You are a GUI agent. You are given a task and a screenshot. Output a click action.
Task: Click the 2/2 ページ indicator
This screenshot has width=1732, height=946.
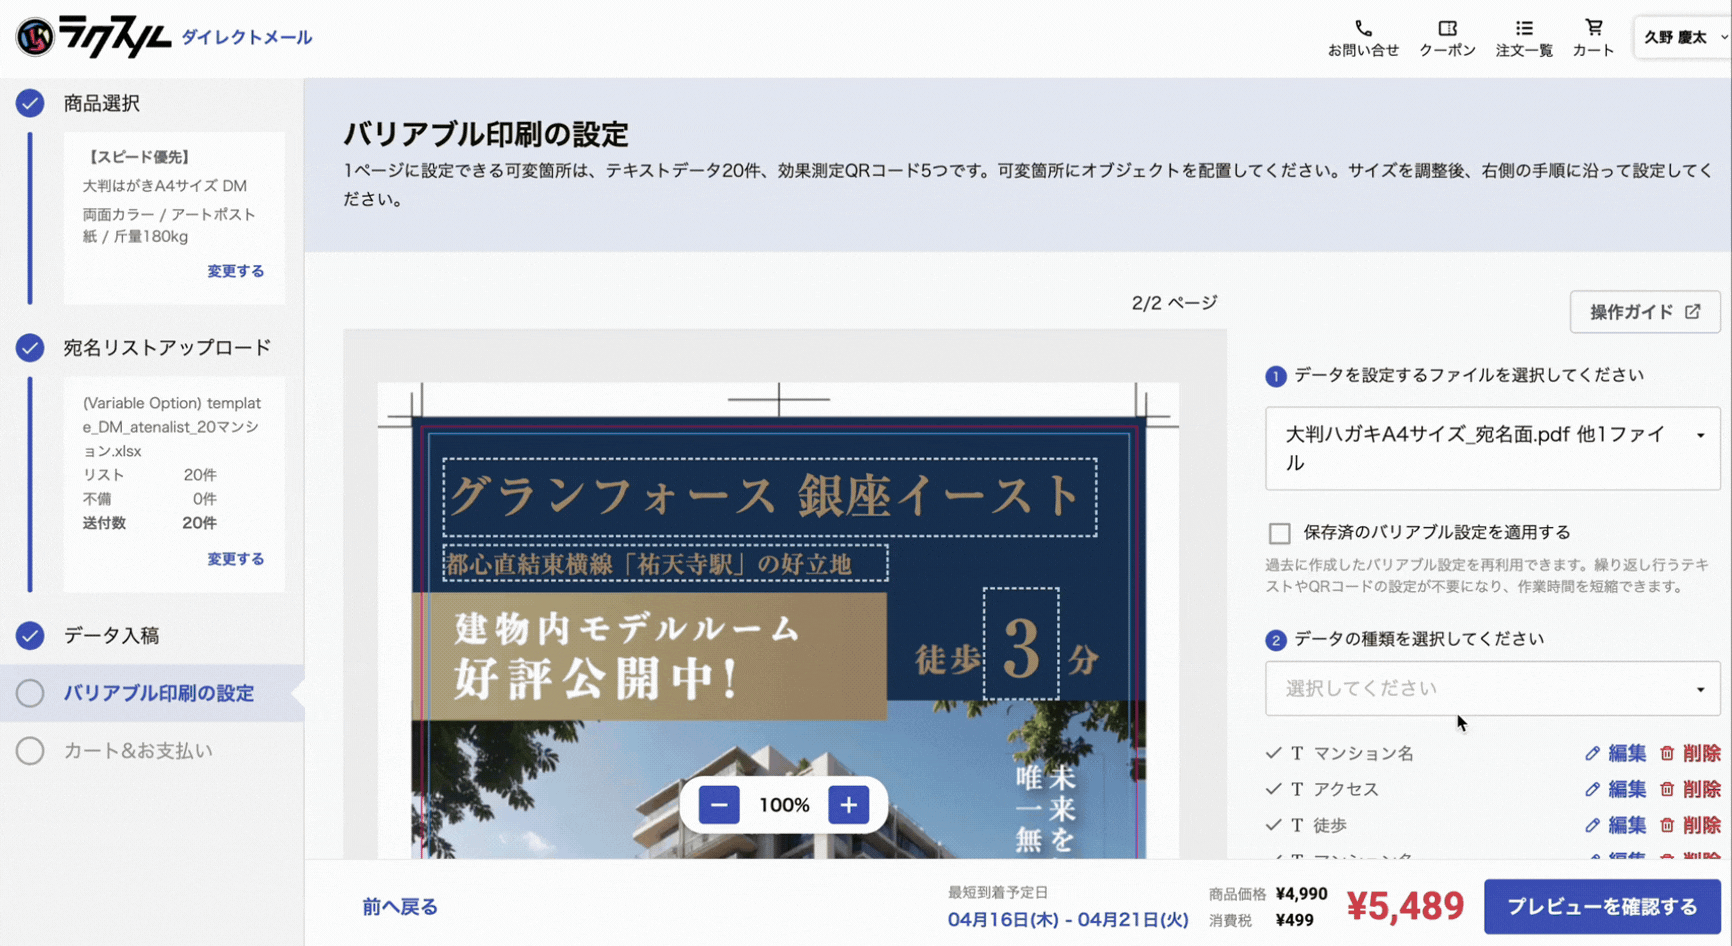coord(1174,302)
